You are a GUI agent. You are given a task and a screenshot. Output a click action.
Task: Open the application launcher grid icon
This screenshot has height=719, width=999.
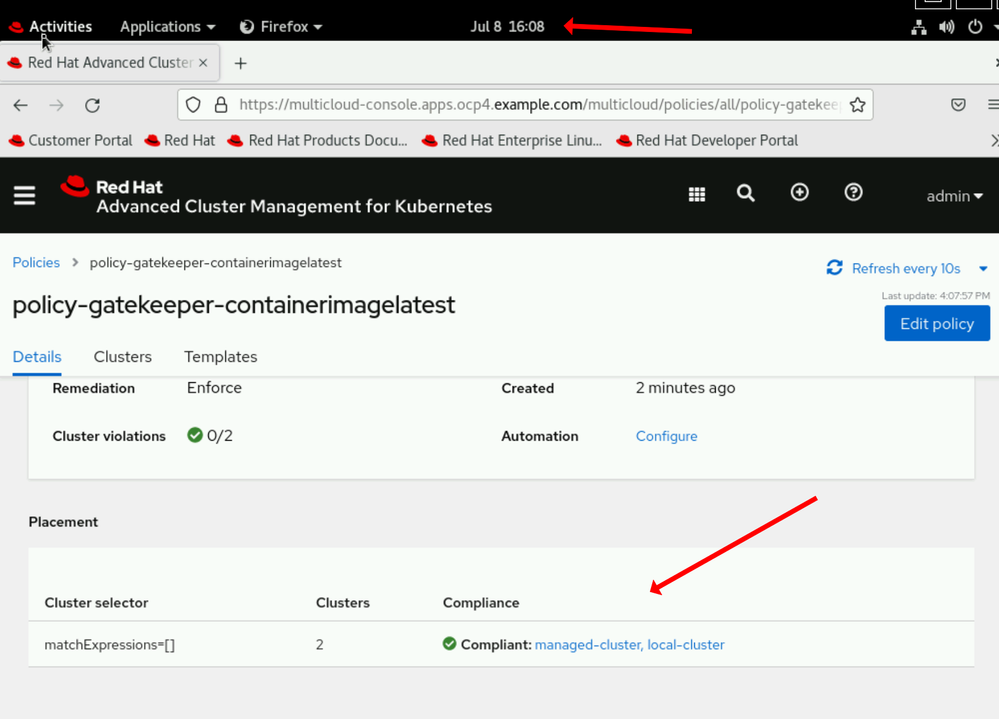697,195
